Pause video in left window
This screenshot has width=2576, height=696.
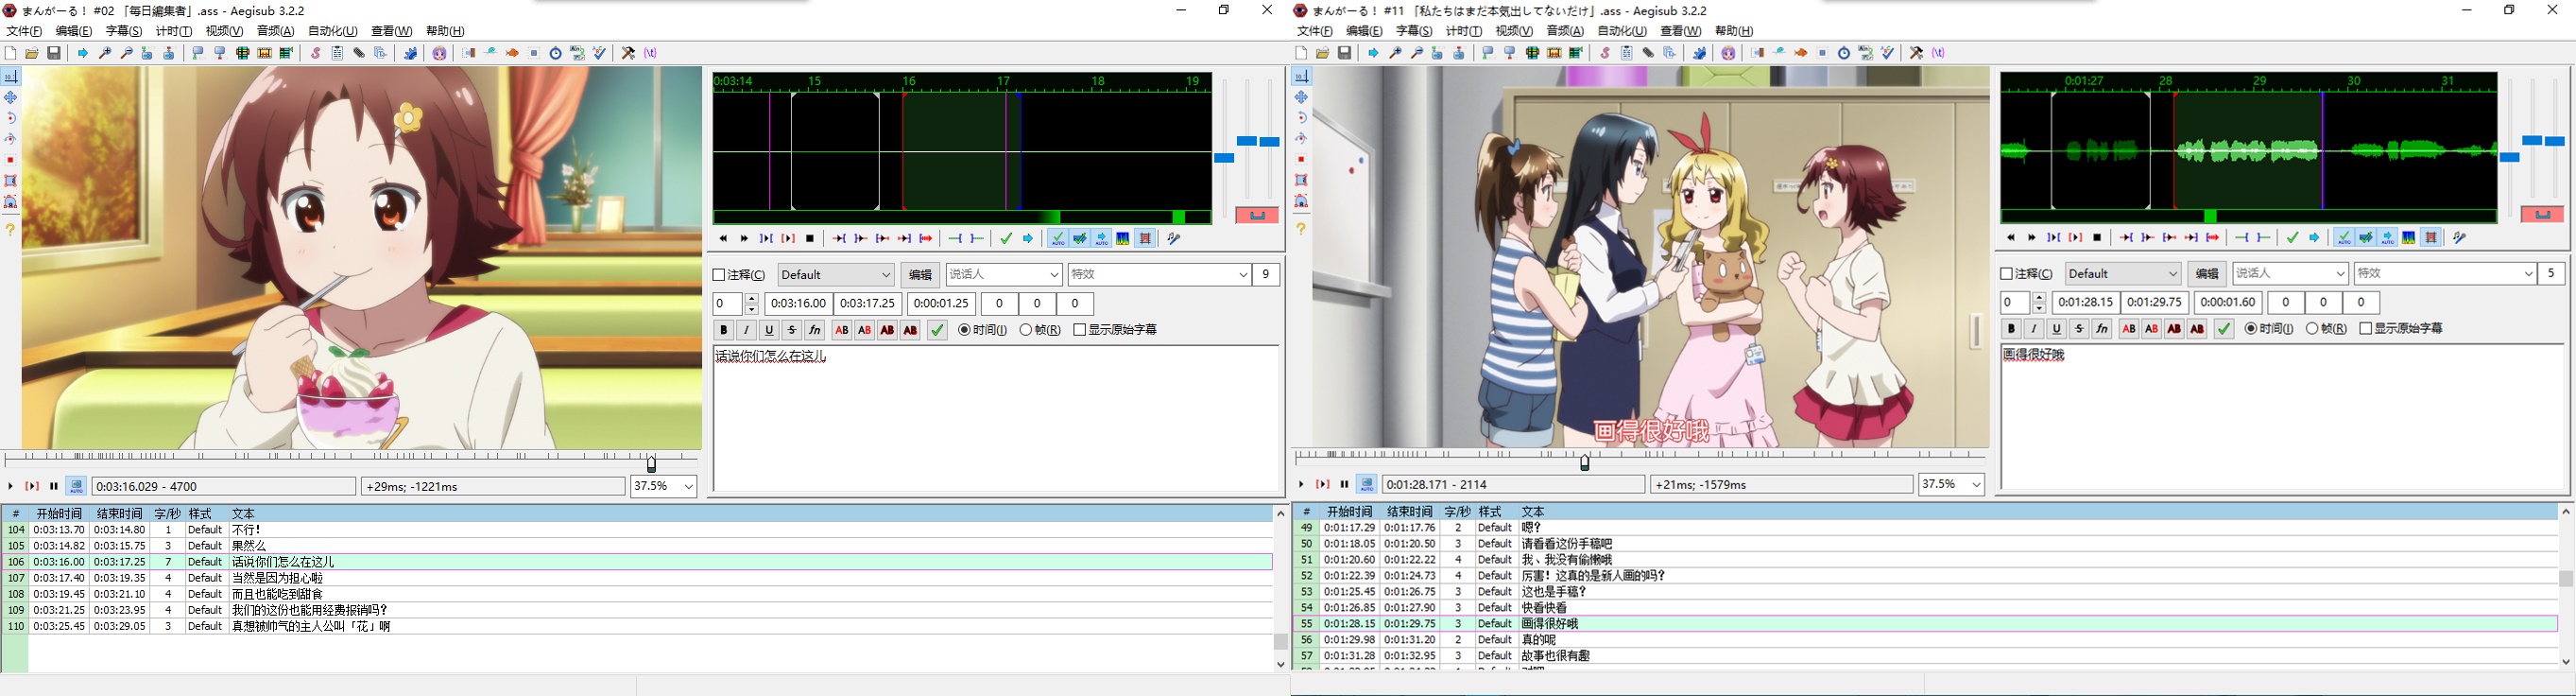click(54, 486)
